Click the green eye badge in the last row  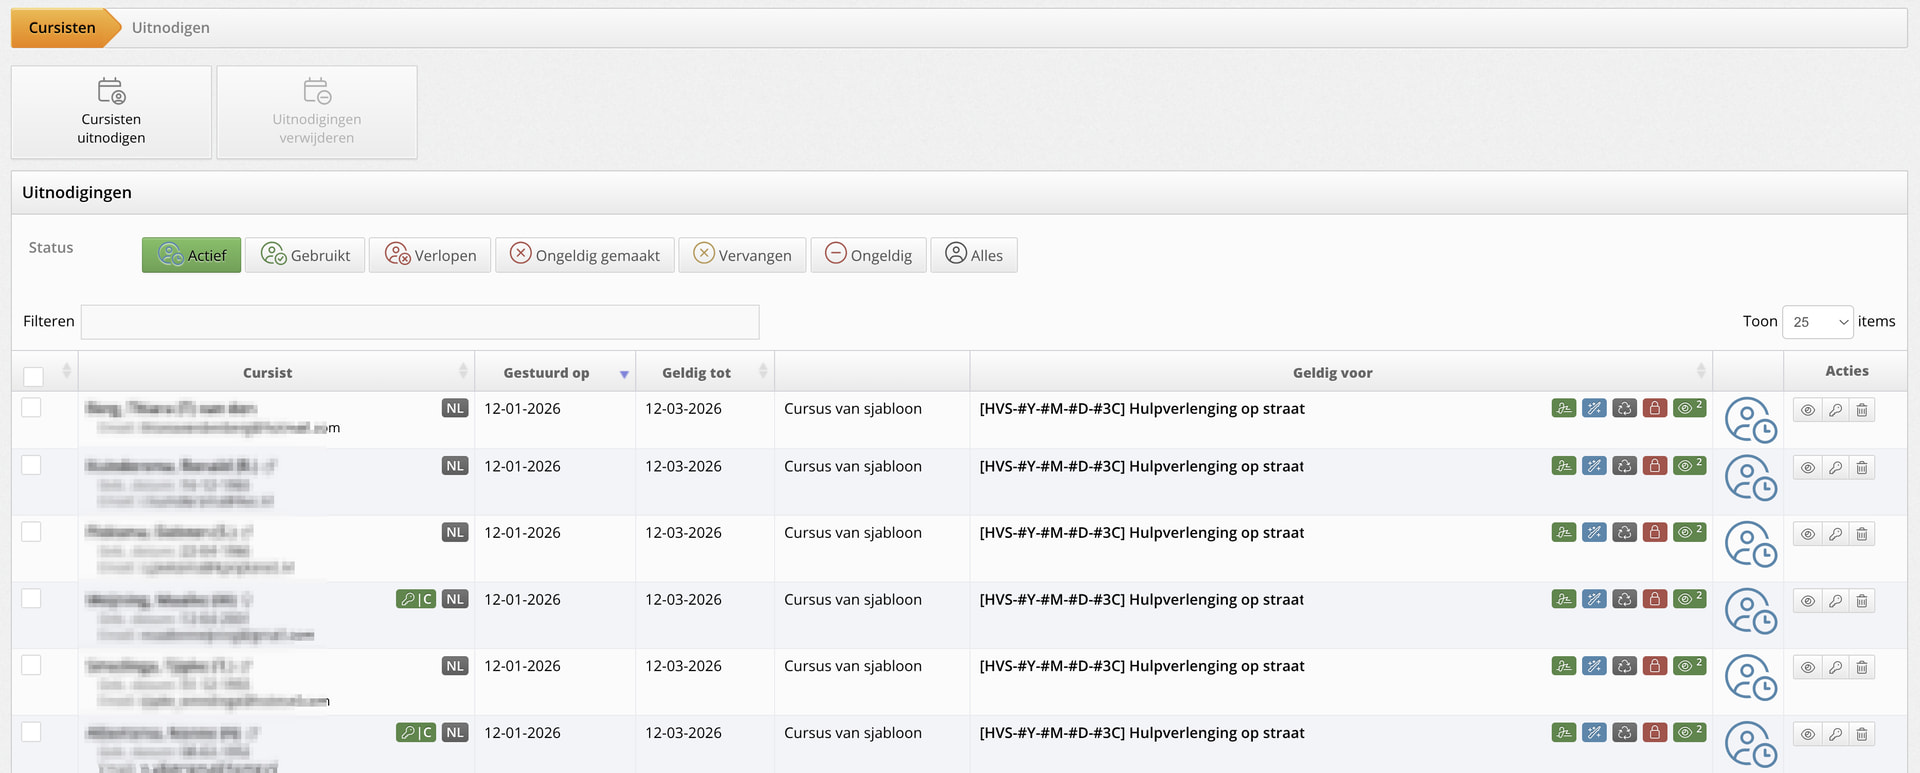1689,733
